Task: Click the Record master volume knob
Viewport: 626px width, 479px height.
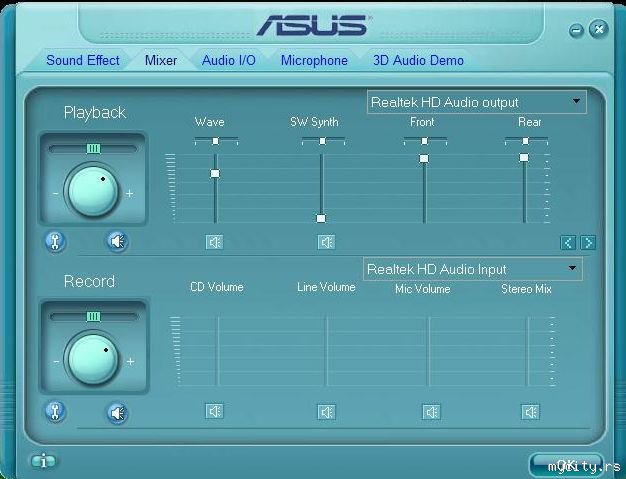Action: [92, 359]
